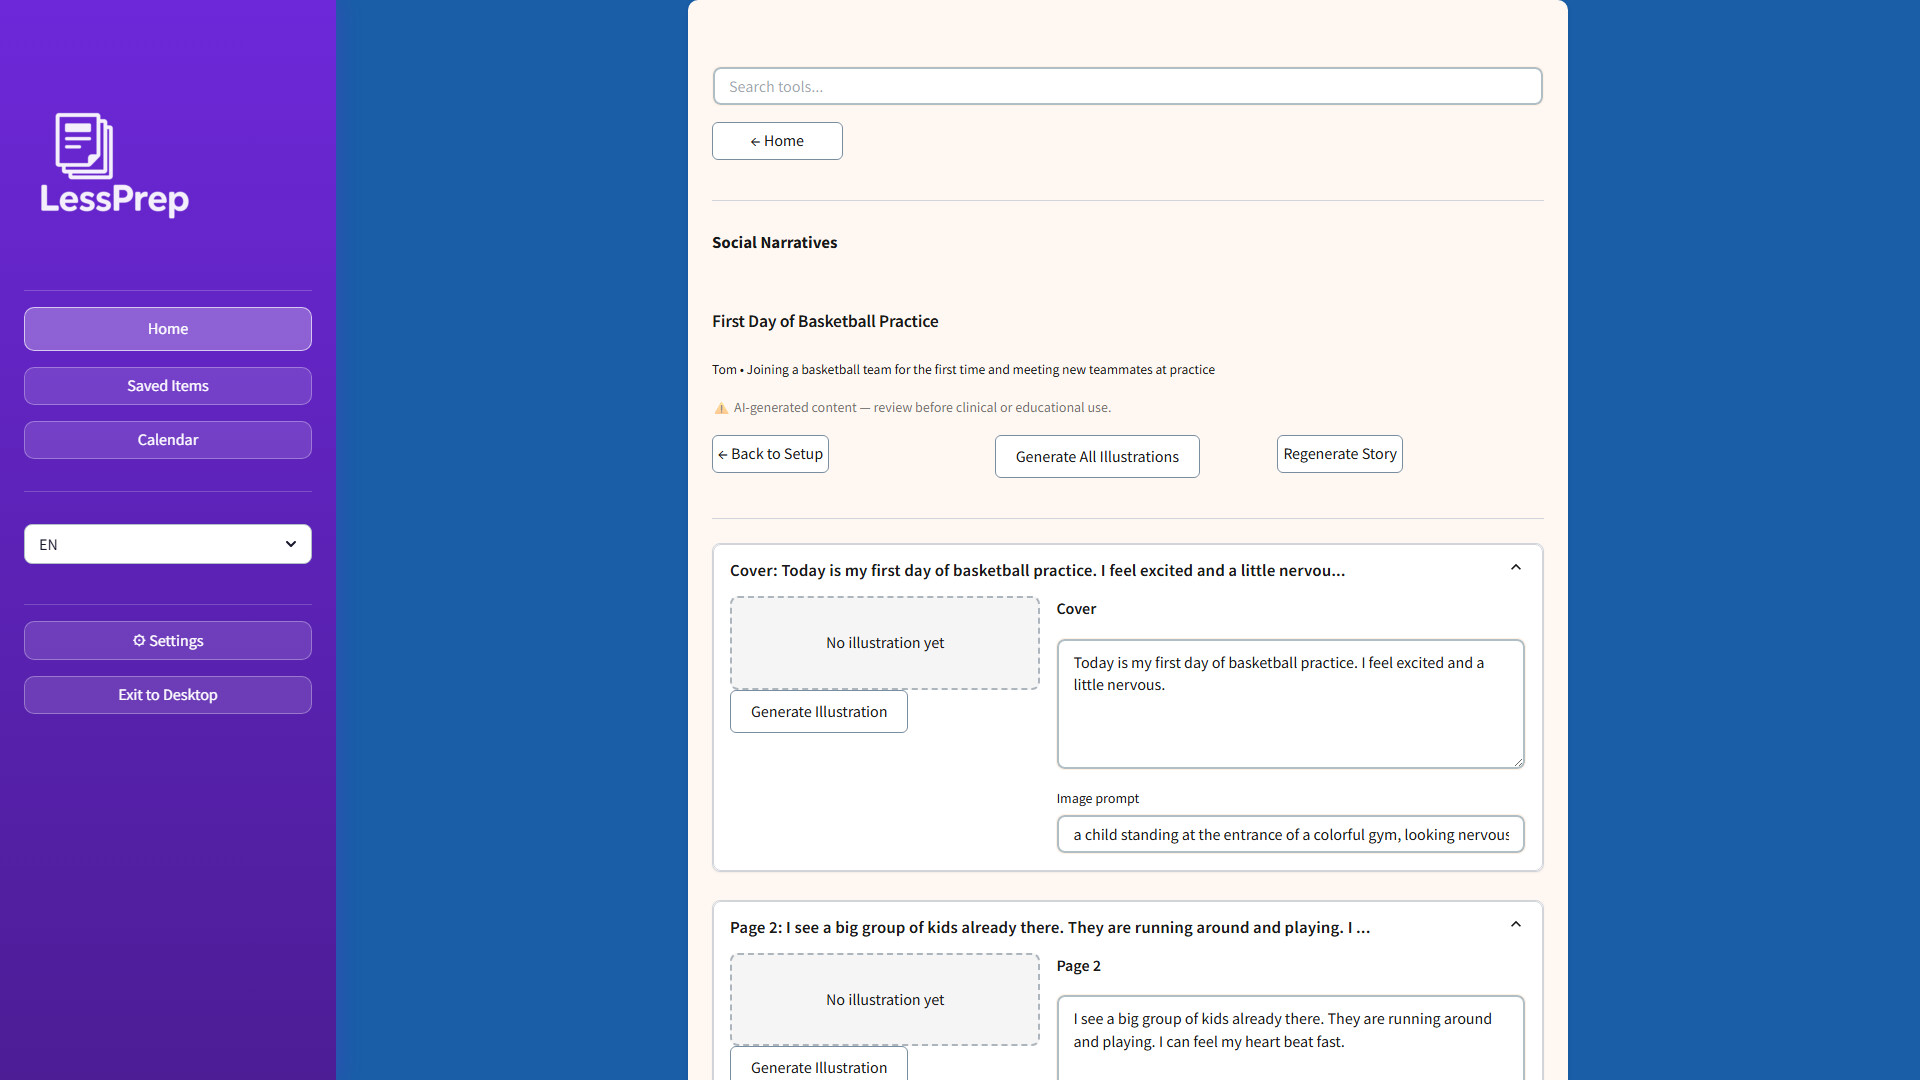Image resolution: width=1920 pixels, height=1080 pixels.
Task: Click the Cover text area's resize grip
Action: pyautogui.click(x=1517, y=761)
